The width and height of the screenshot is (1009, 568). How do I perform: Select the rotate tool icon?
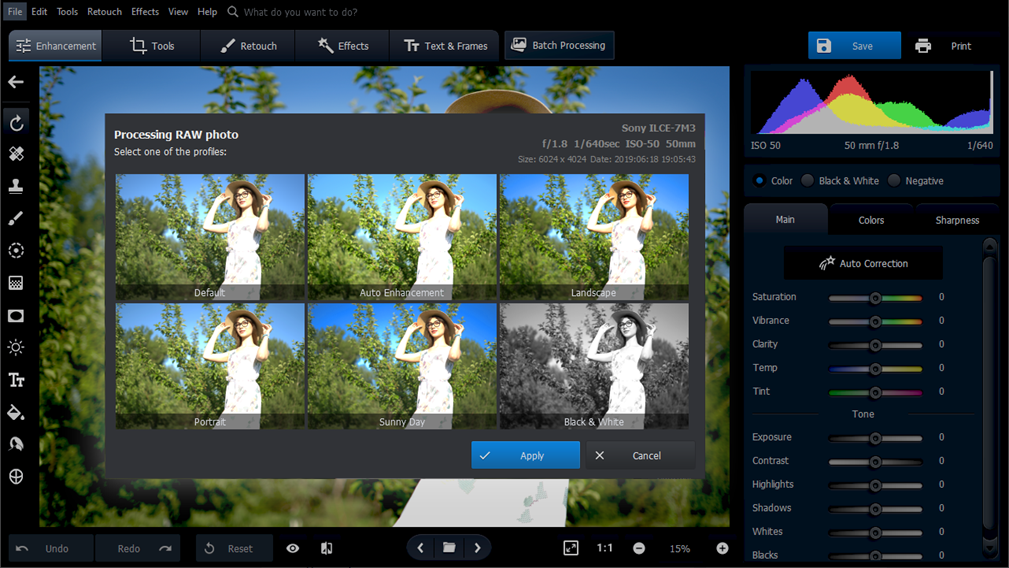pyautogui.click(x=16, y=122)
